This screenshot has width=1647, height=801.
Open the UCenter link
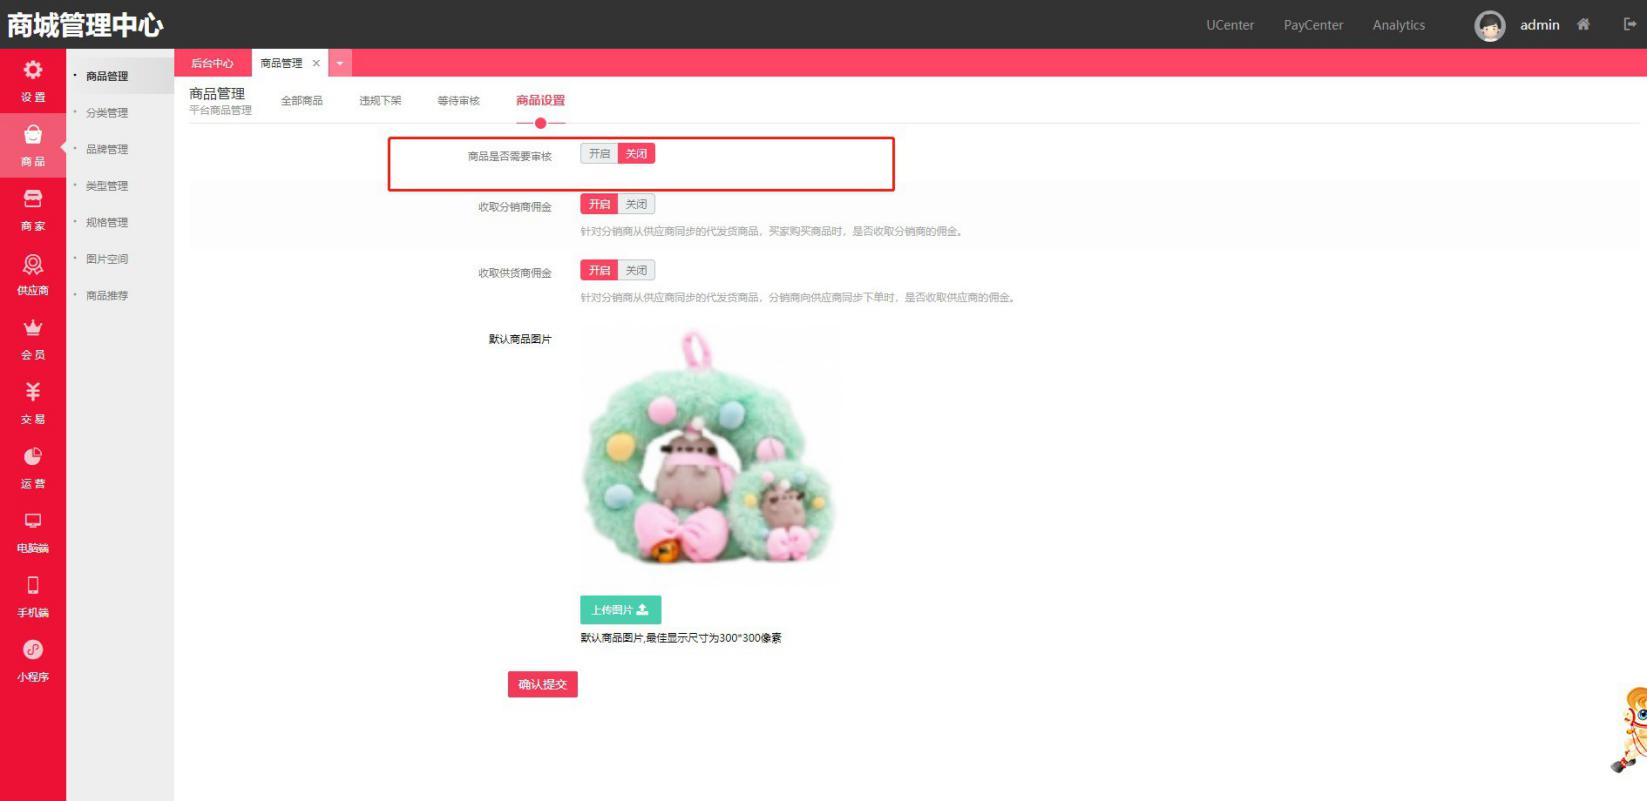[x=1230, y=25]
